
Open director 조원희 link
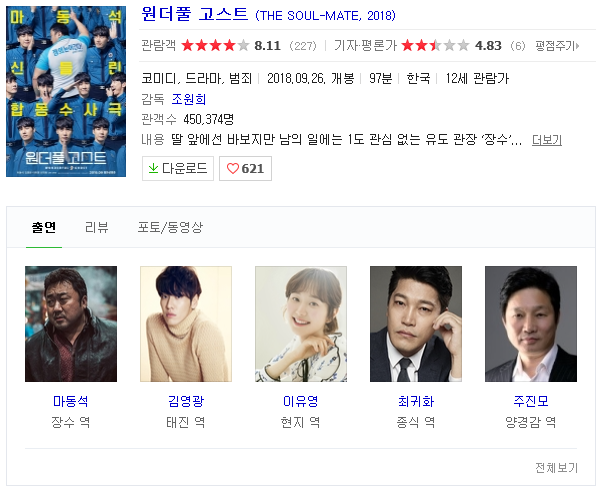189,99
